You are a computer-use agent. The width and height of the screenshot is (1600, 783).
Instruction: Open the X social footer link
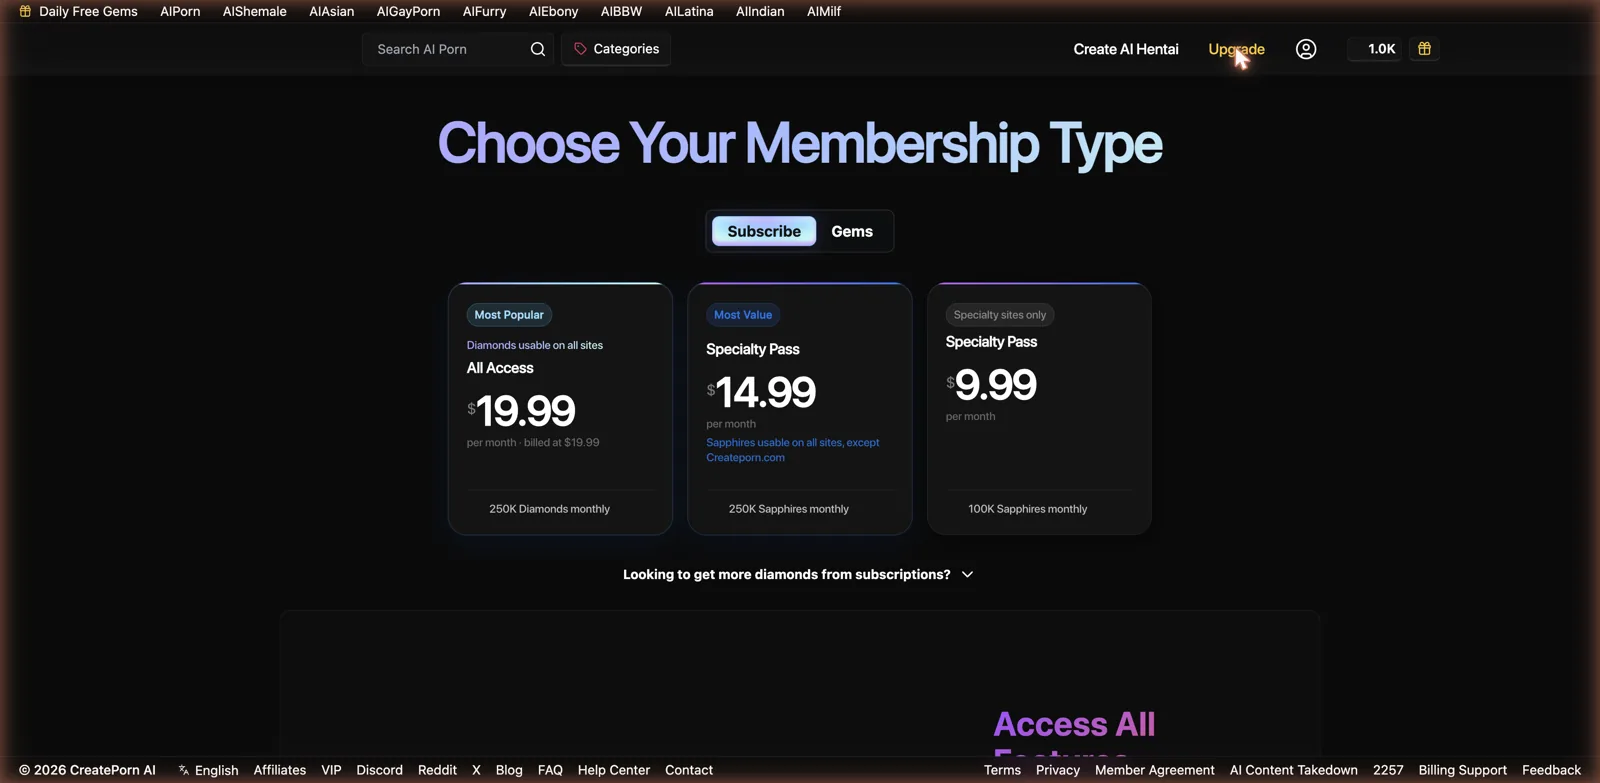coord(476,770)
